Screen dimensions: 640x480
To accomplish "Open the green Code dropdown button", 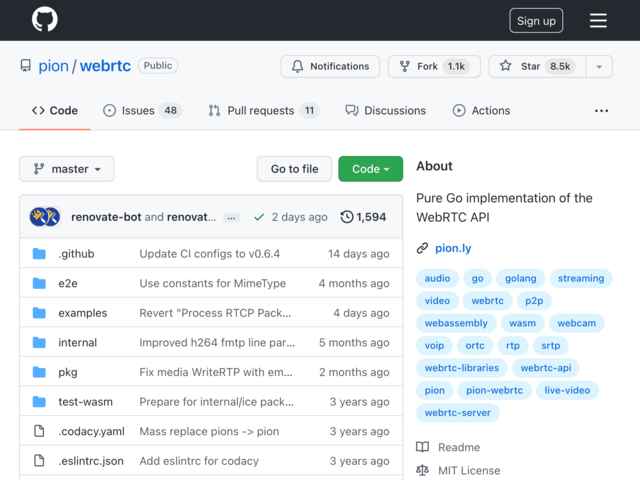I will click(371, 169).
